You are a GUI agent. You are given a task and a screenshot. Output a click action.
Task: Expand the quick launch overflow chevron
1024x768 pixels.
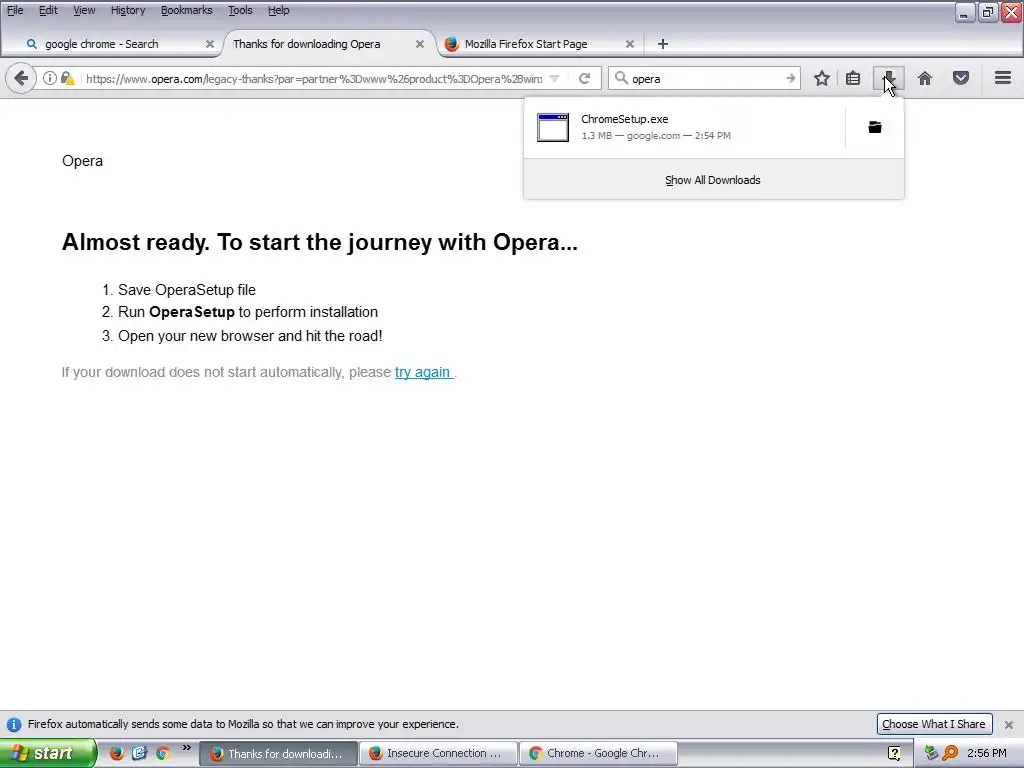point(187,748)
